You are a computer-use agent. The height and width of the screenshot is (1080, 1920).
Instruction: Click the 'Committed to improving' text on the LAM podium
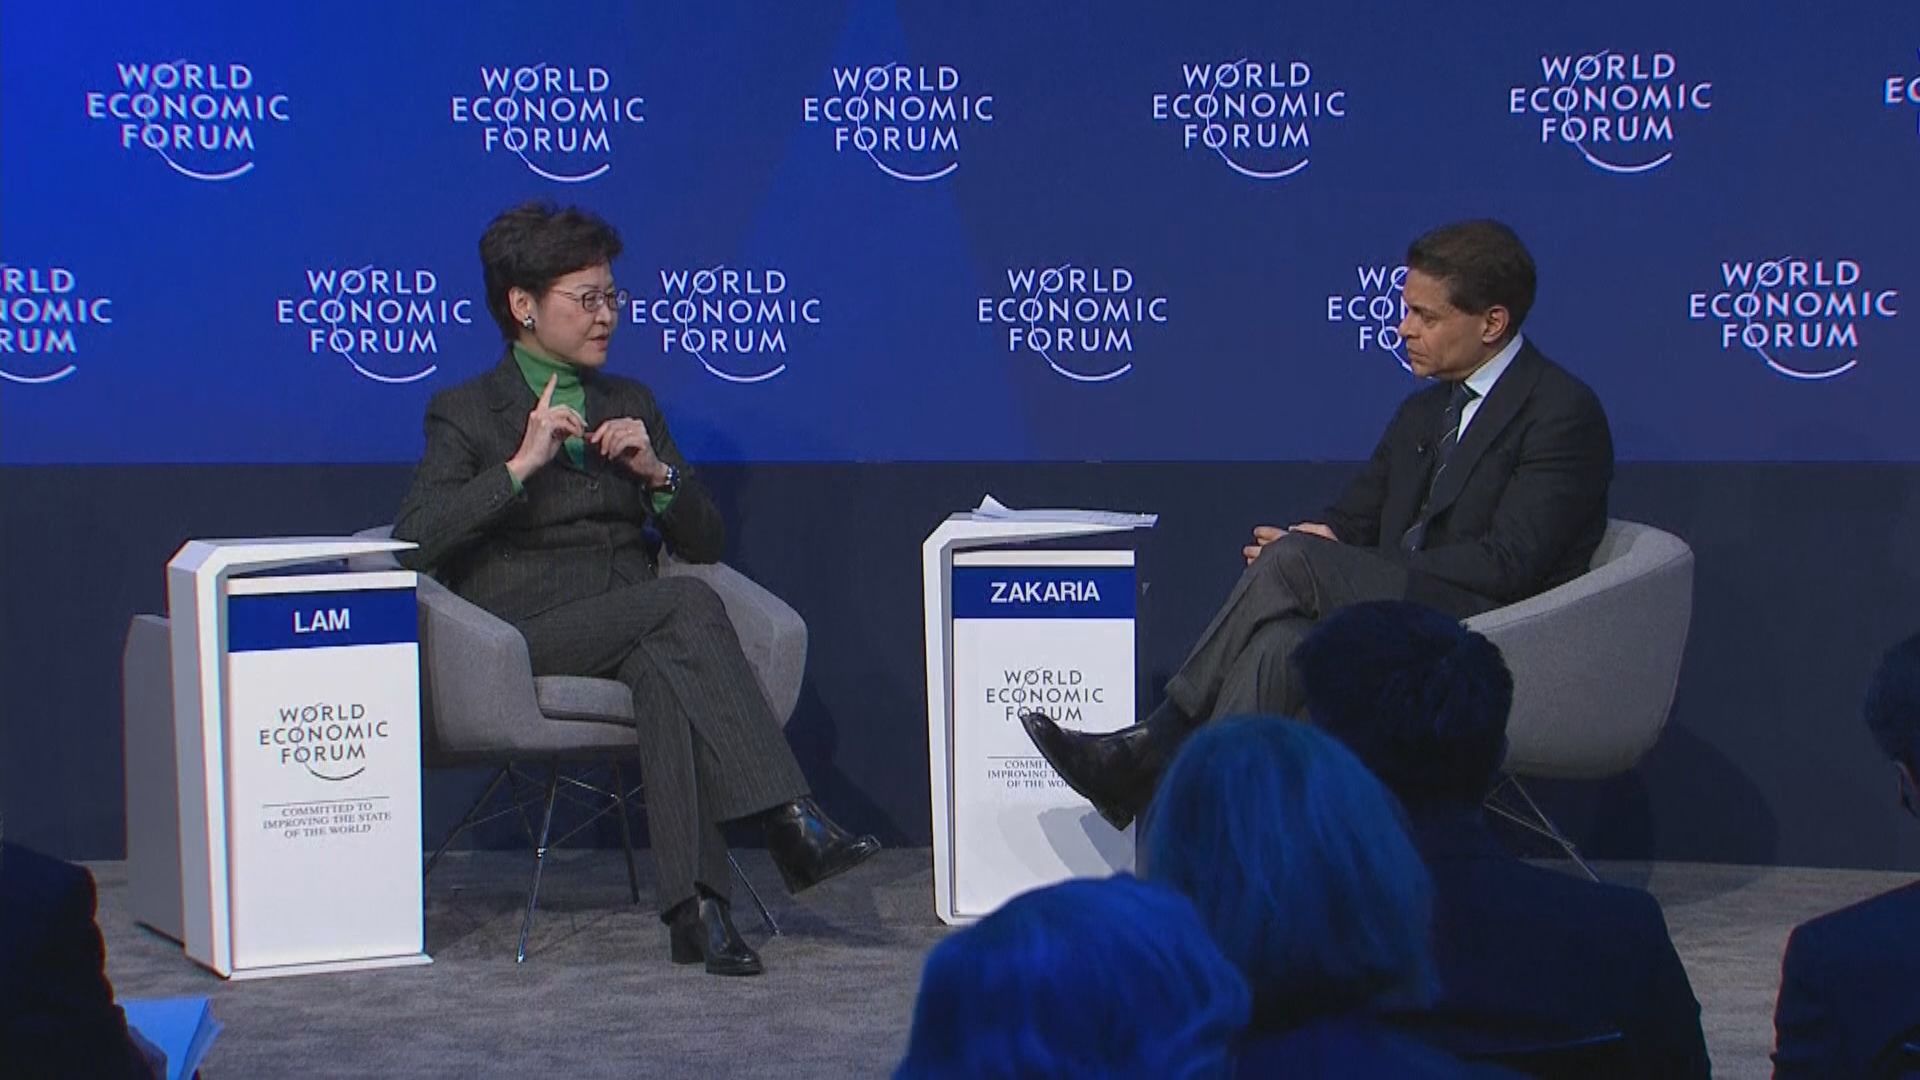pyautogui.click(x=325, y=817)
